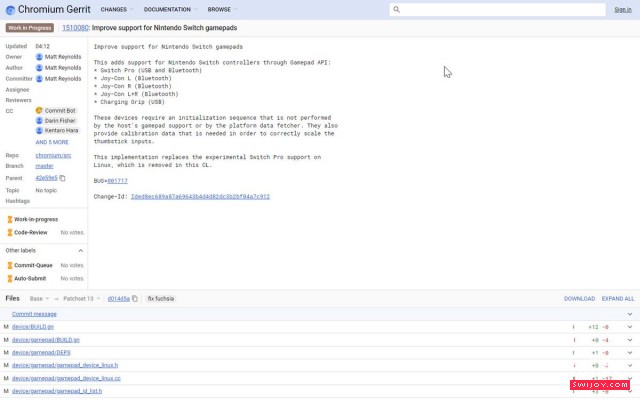640x400 pixels.
Task: Click the Work-in-progress hourglass icon
Action: click(x=10, y=220)
